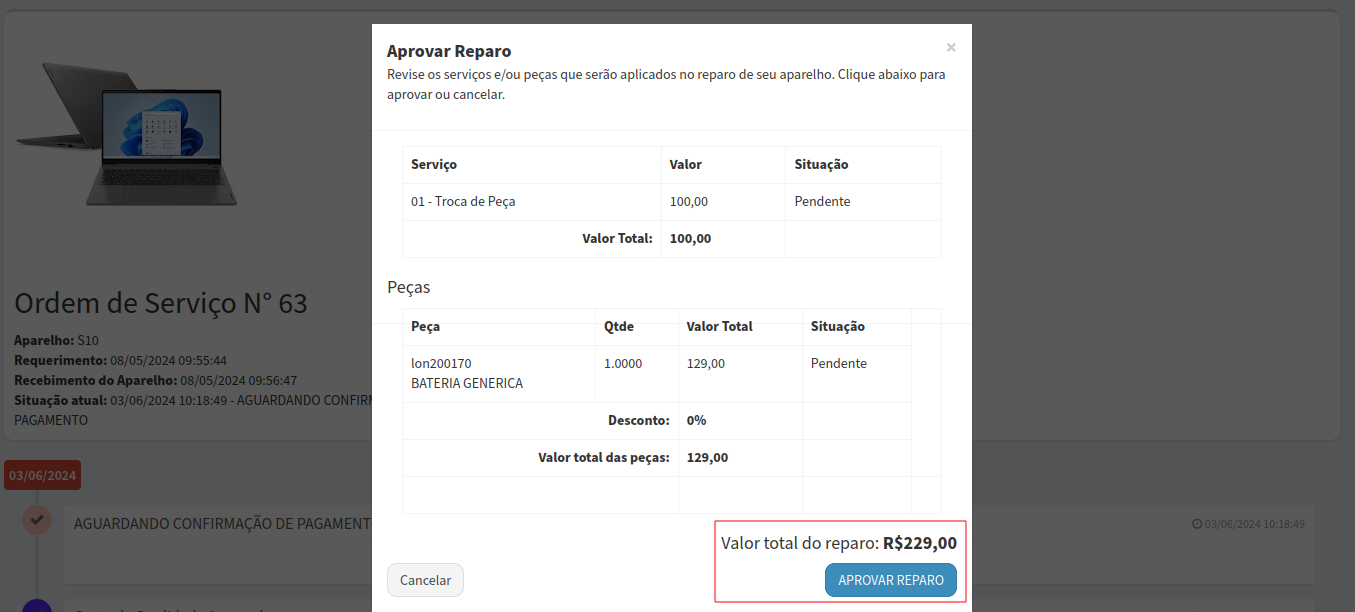The width and height of the screenshot is (1355, 612).
Task: Click the R$229,00 total repair value
Action: point(919,543)
